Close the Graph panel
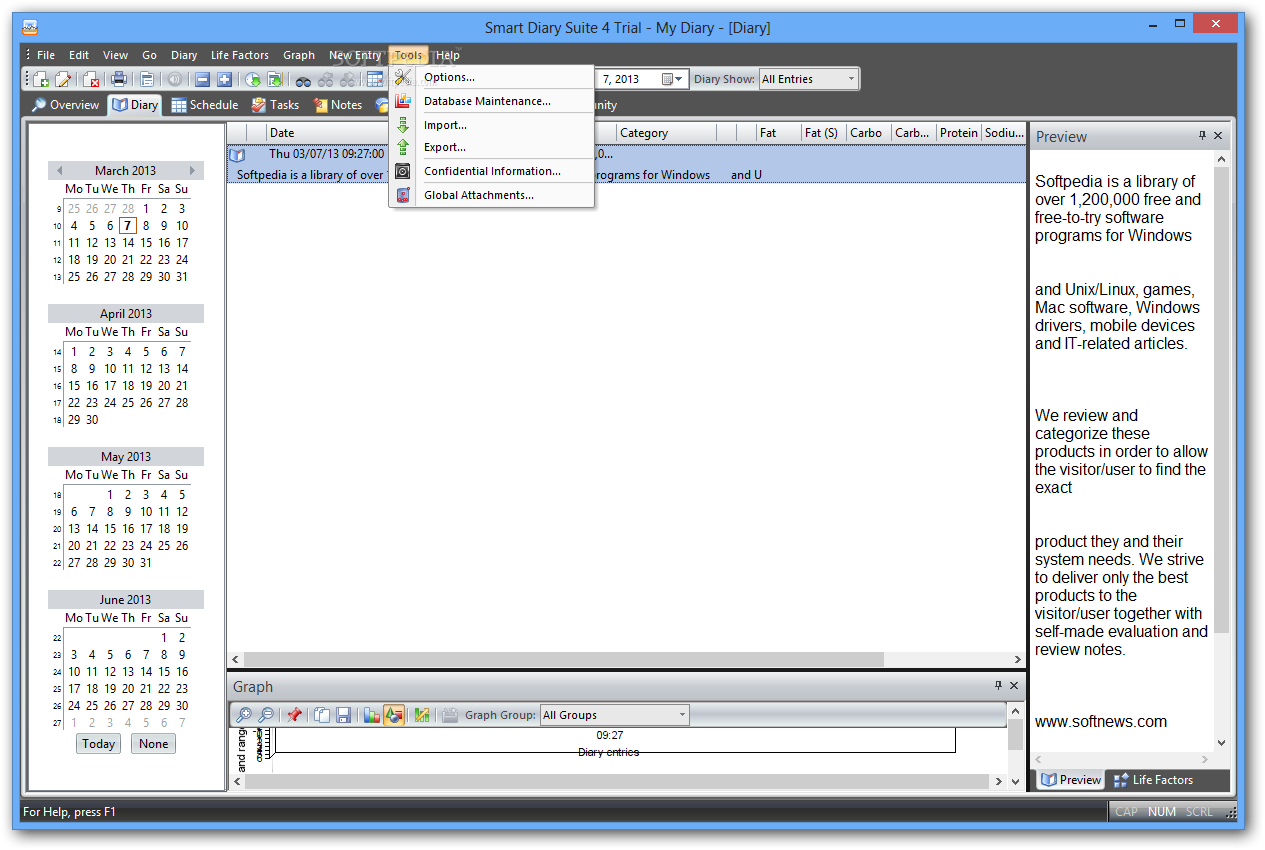The width and height of the screenshot is (1265, 850). pos(1014,686)
